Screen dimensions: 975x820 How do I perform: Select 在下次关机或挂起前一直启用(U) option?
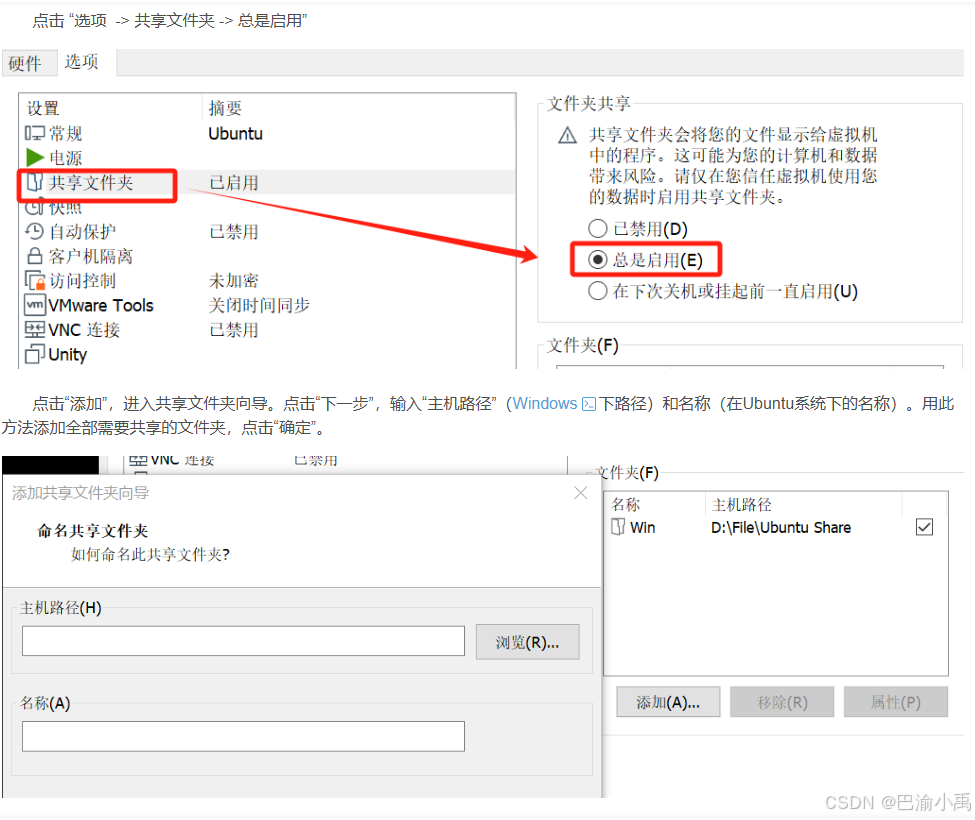[598, 290]
